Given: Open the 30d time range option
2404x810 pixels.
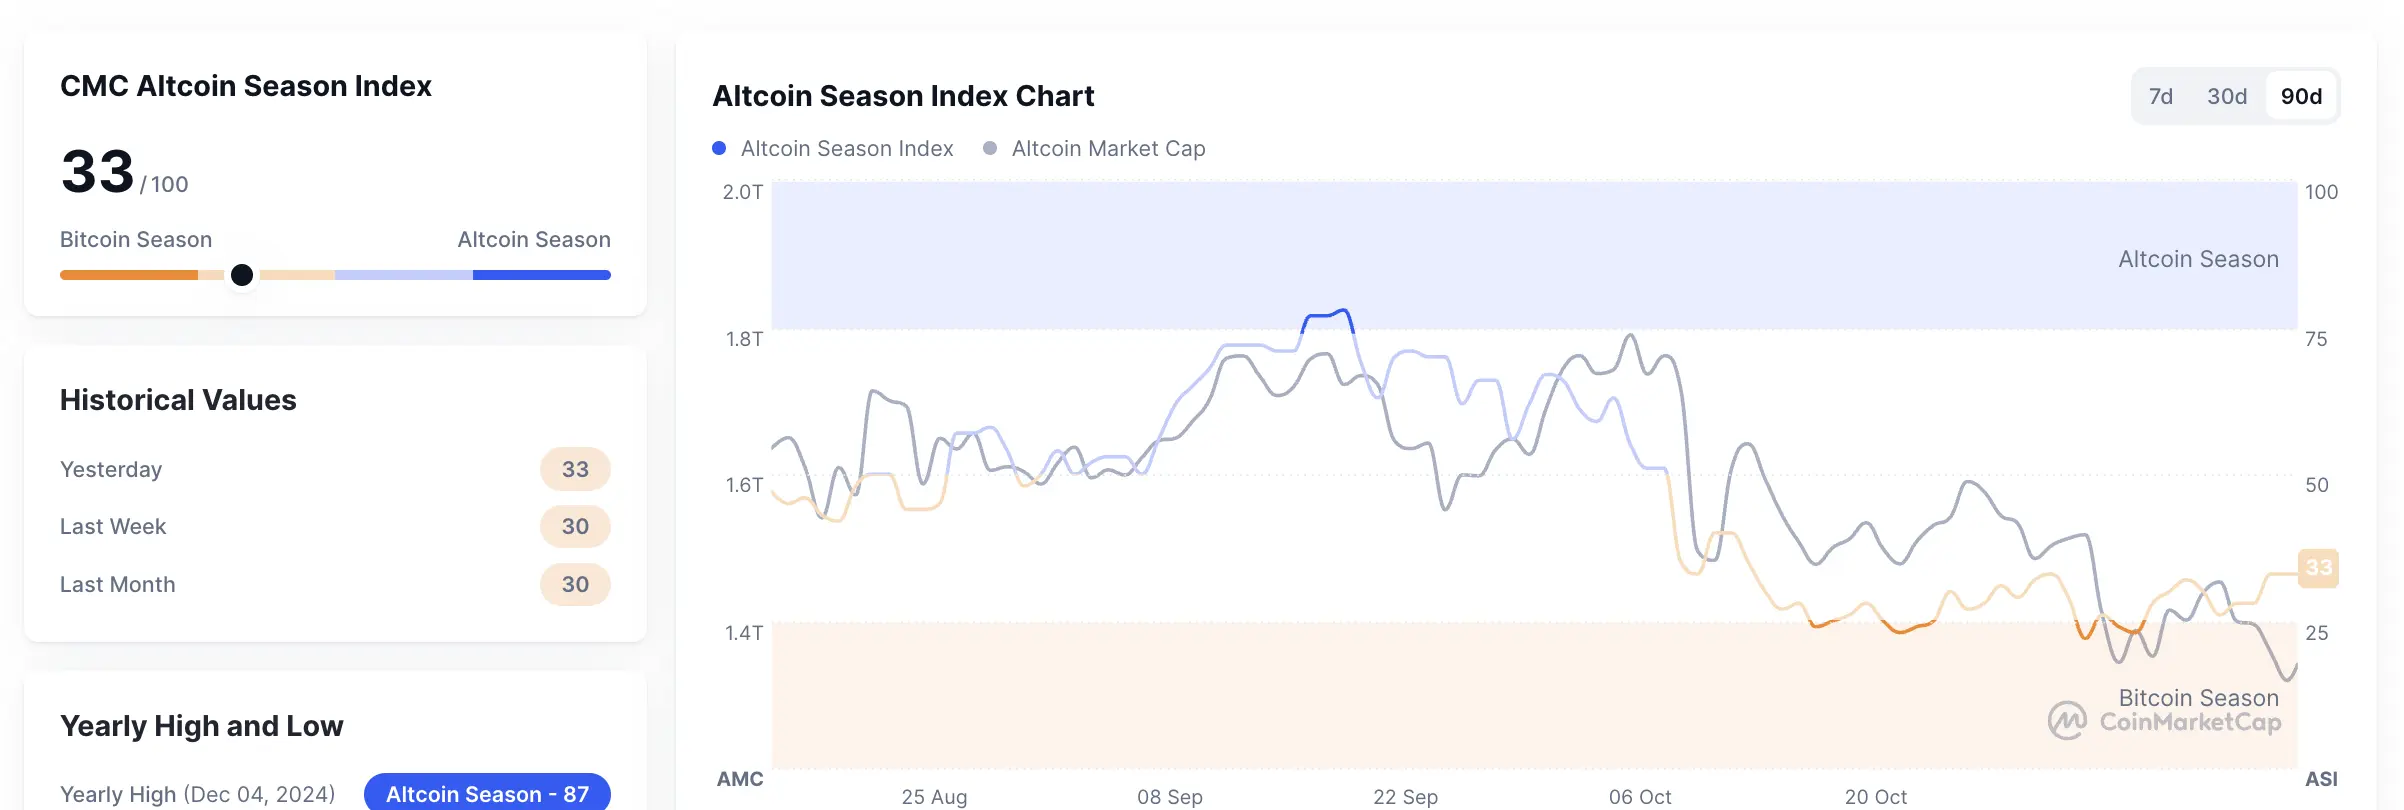Looking at the screenshot, I should click(2227, 95).
